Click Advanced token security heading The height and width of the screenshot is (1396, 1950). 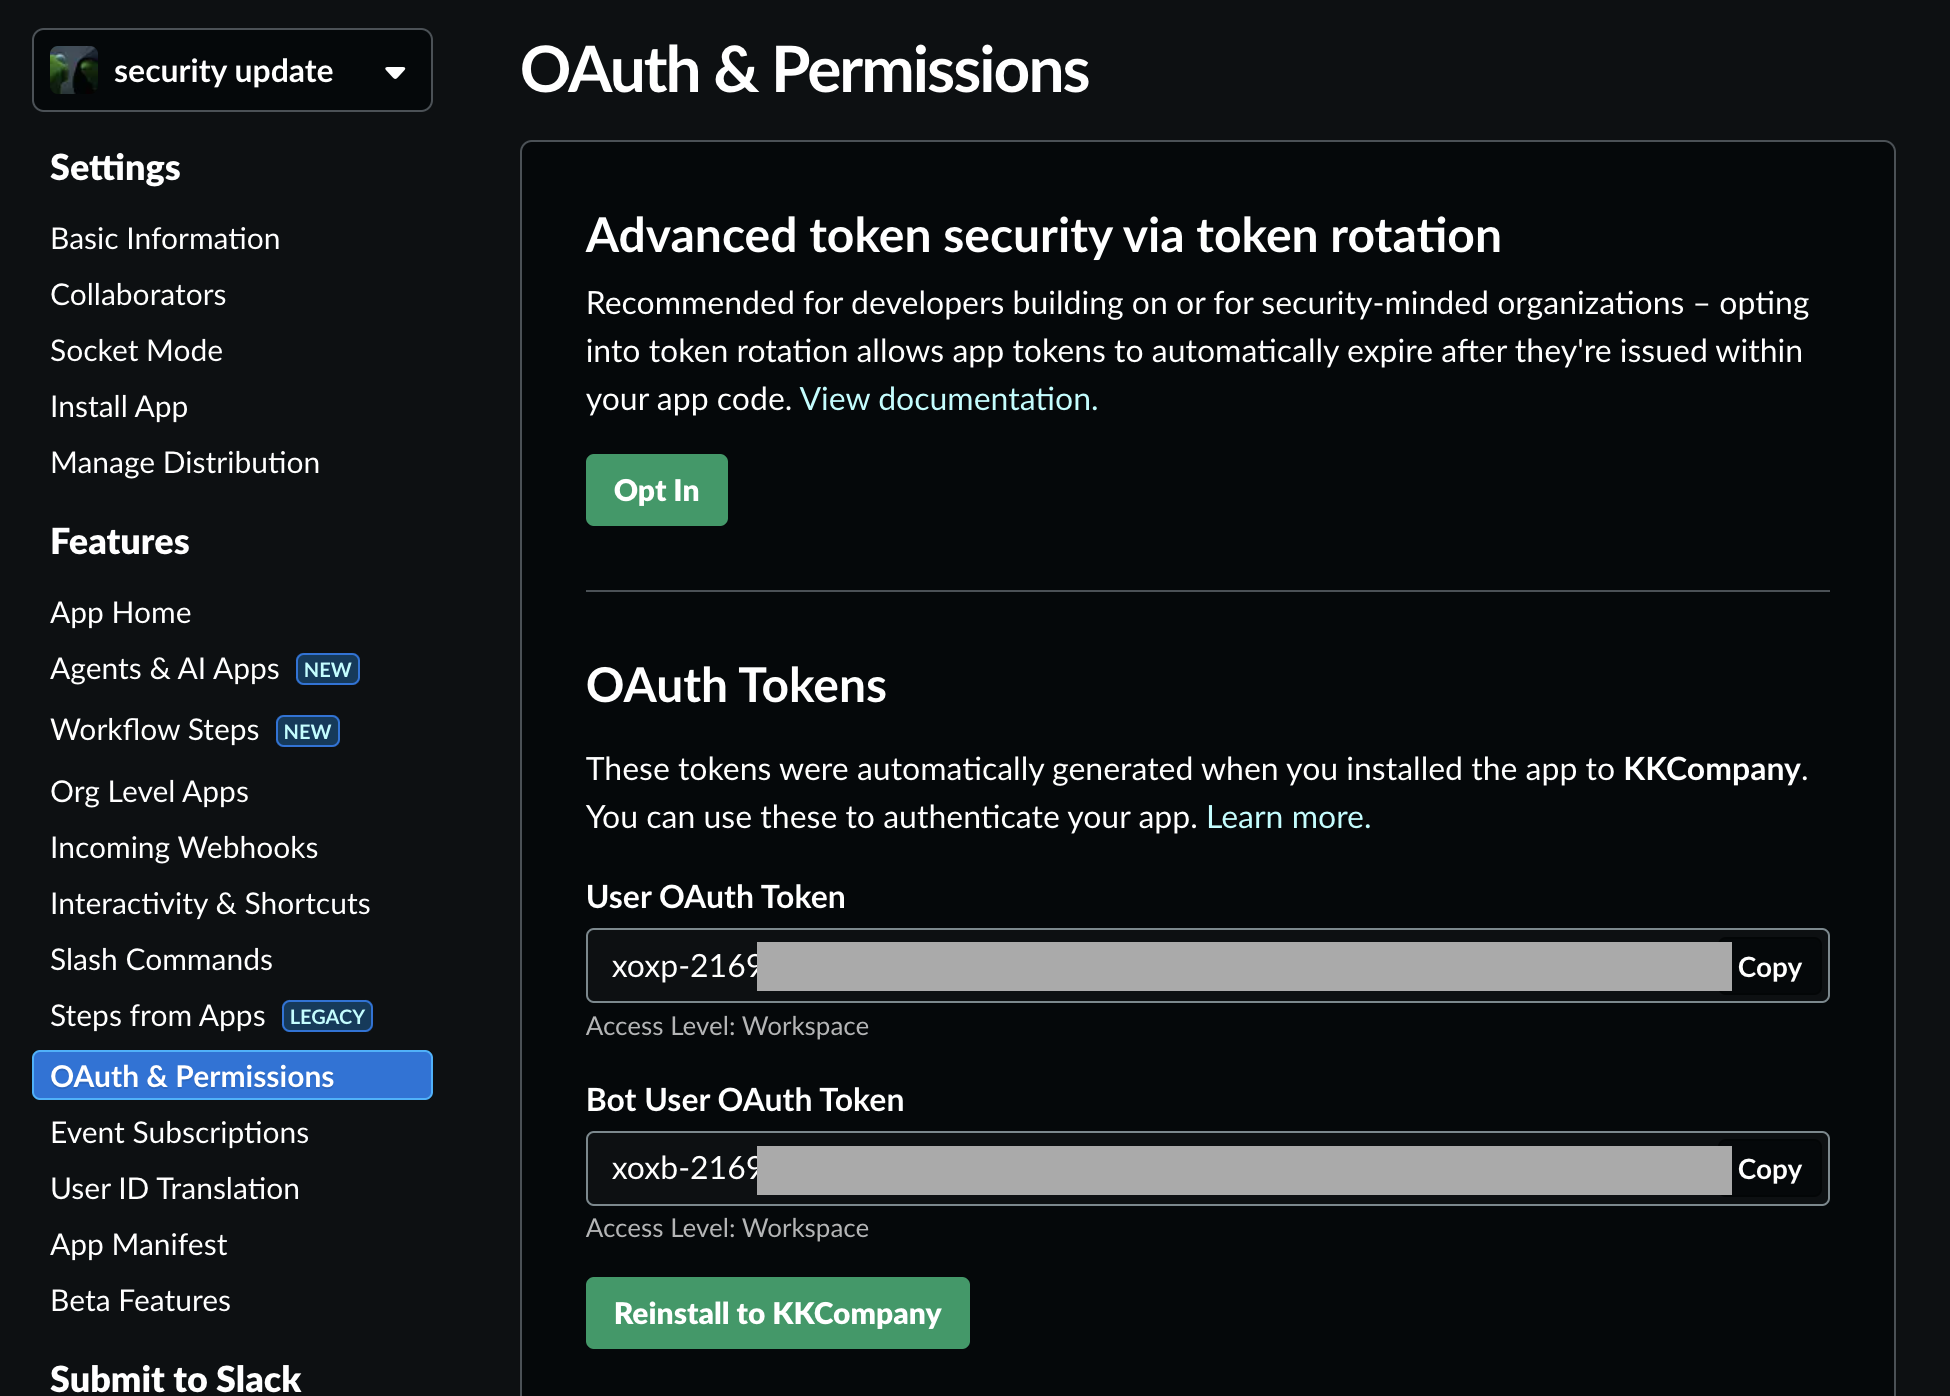[x=1043, y=236]
